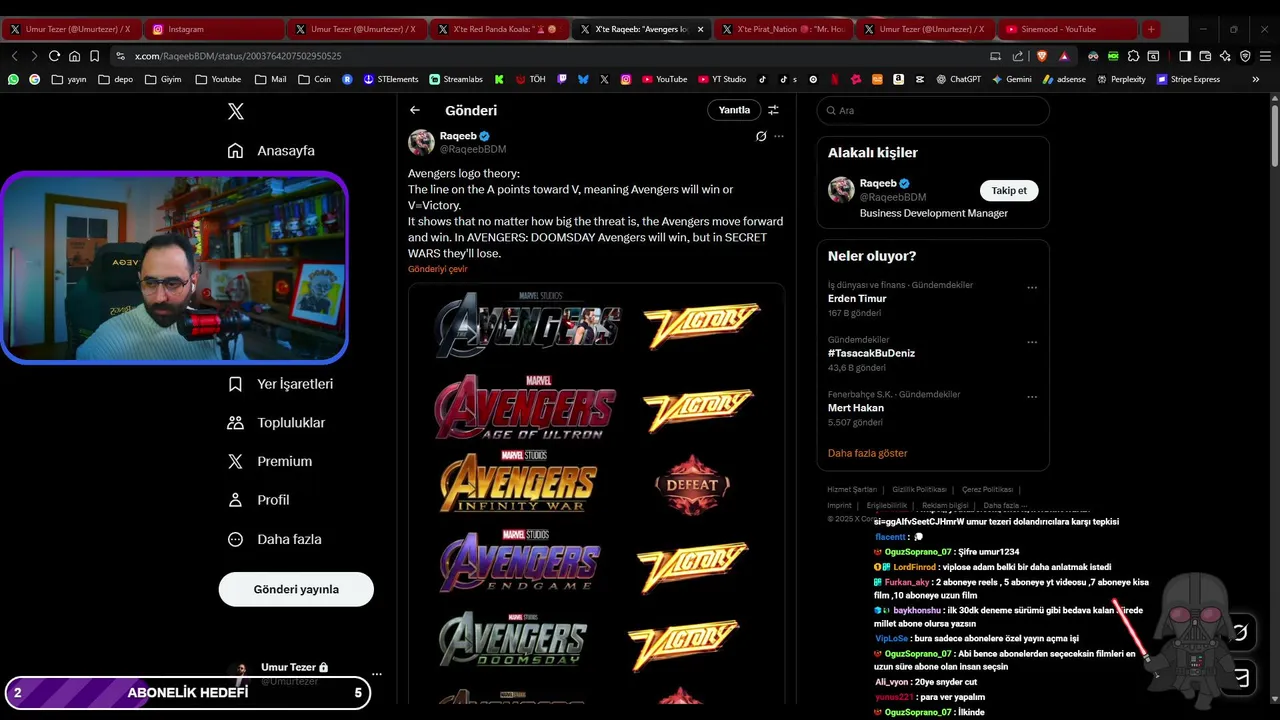Open Yer İşaretleri bookmarks page
Image resolution: width=1280 pixels, height=720 pixels.
280,384
